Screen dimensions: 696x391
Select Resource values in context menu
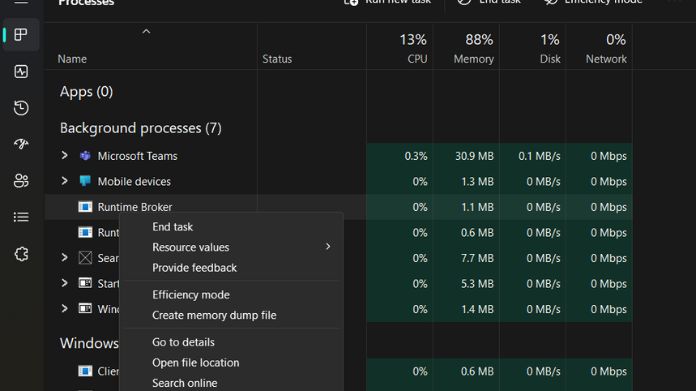tap(190, 247)
